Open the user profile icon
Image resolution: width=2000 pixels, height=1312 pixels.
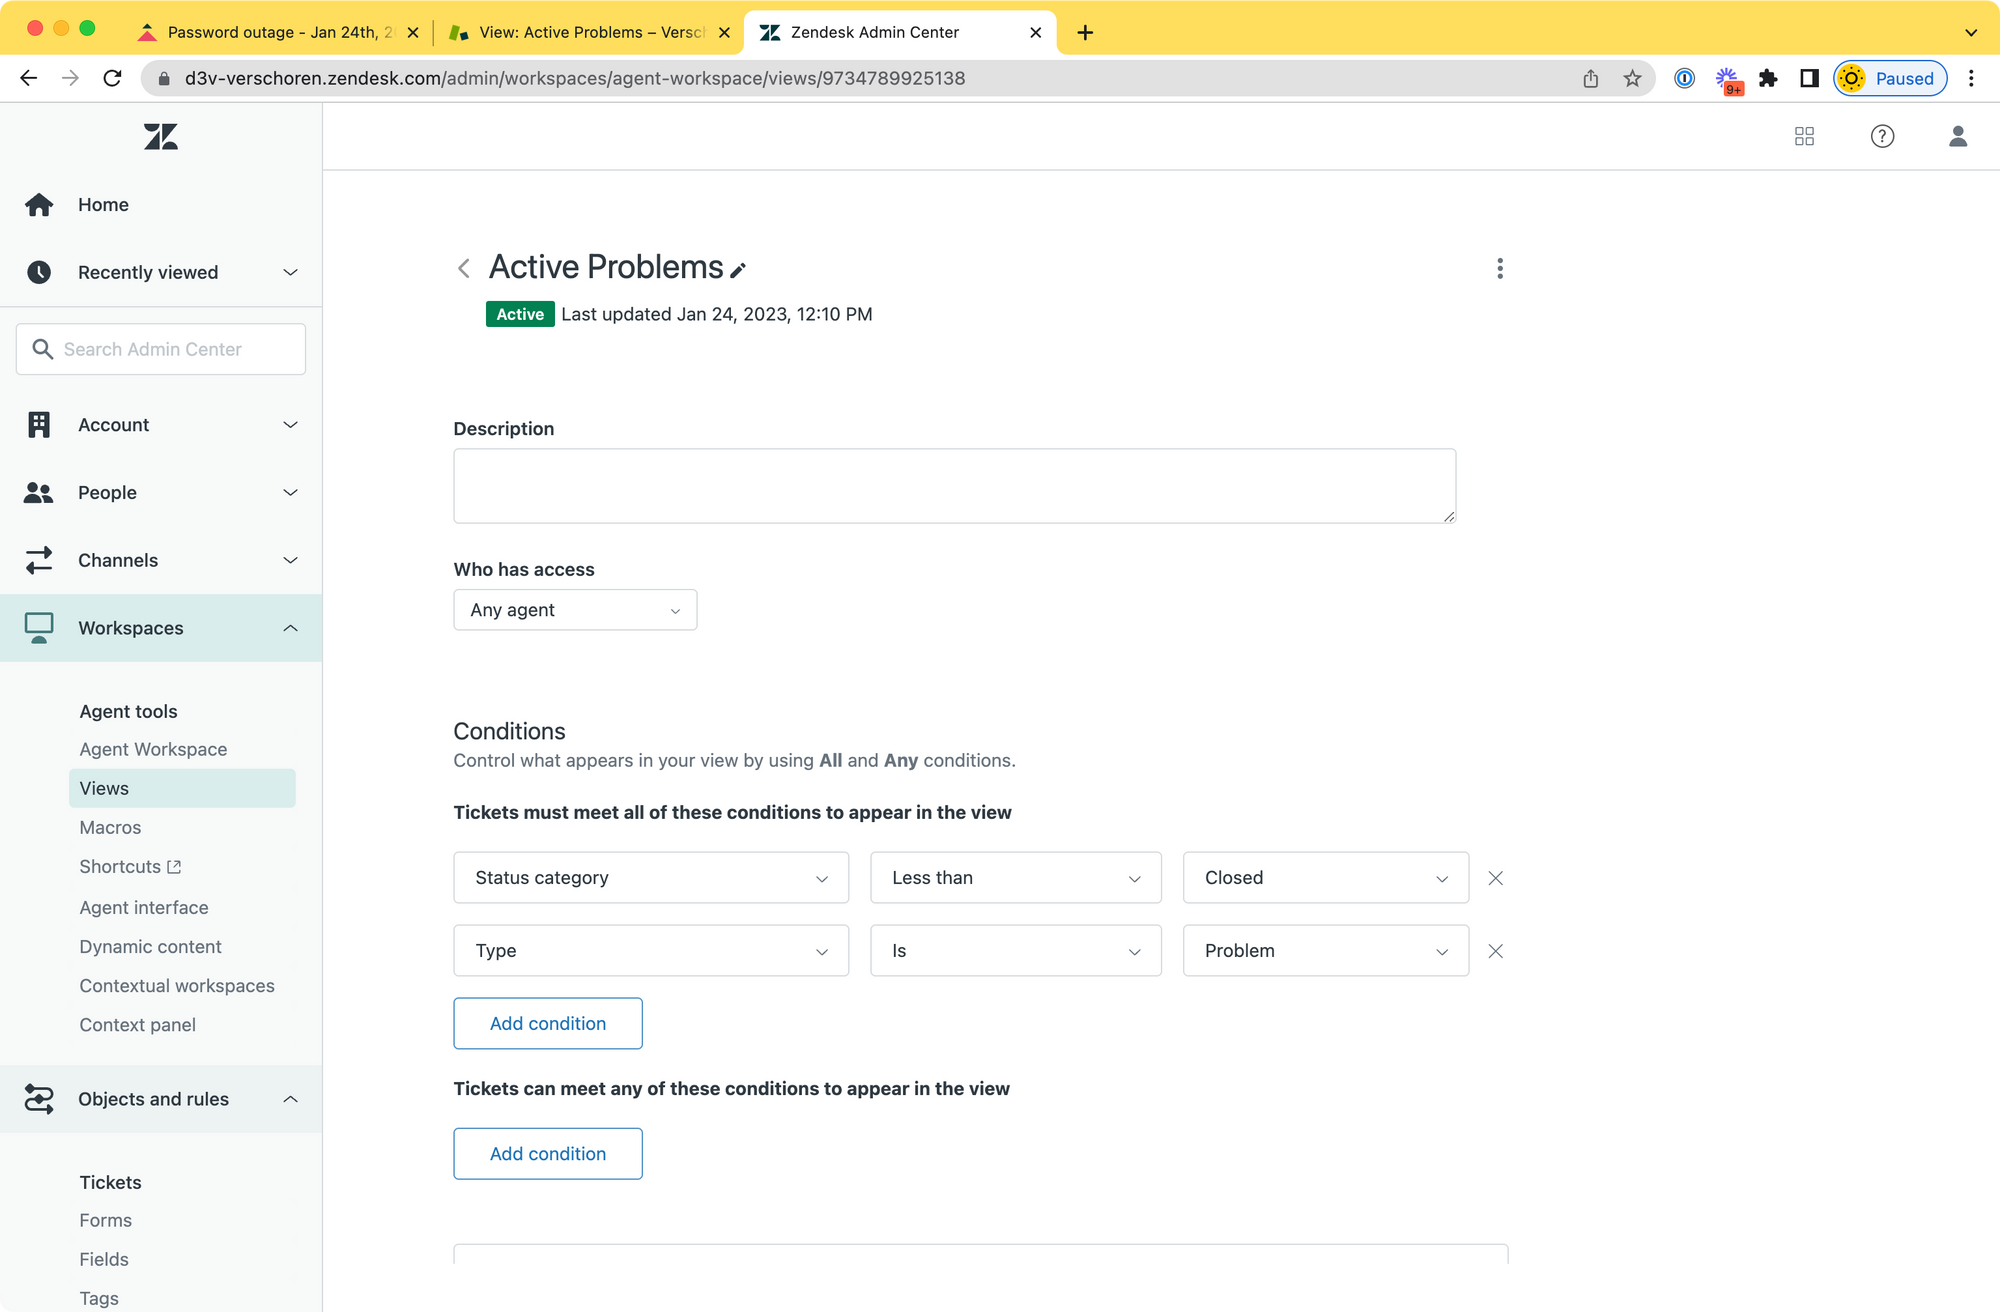tap(1957, 136)
